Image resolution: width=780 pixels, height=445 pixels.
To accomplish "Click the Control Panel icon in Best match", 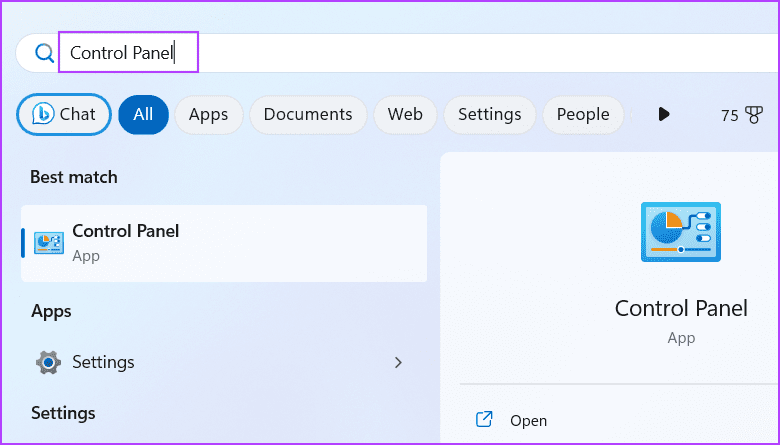I will pos(49,242).
